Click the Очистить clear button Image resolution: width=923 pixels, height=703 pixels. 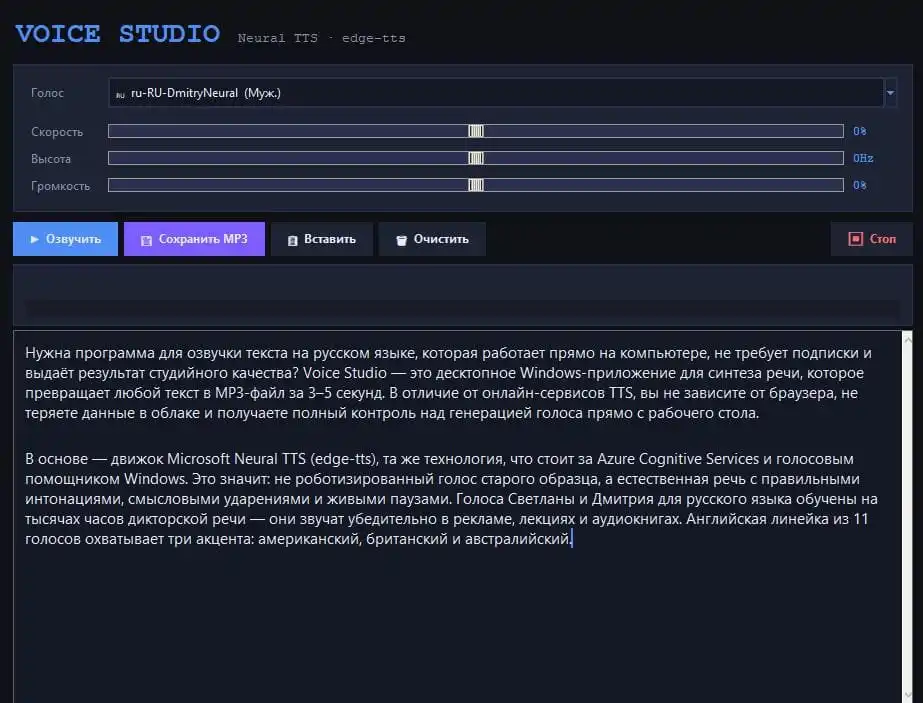[x=432, y=239]
